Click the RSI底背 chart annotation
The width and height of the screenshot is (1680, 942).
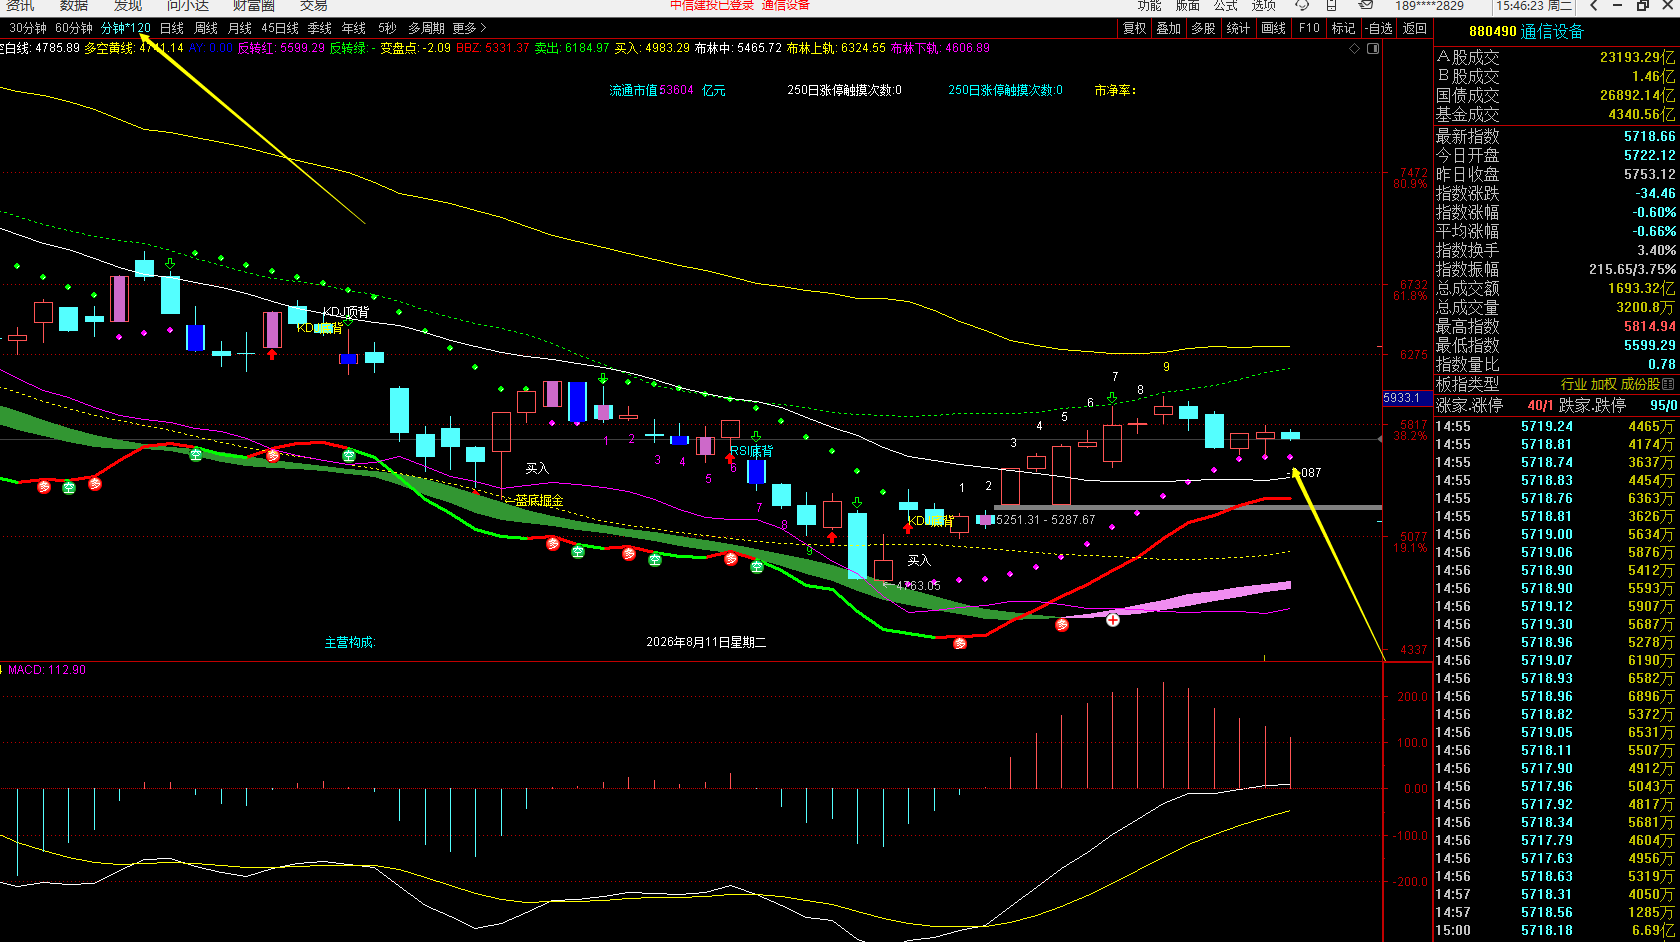751,452
